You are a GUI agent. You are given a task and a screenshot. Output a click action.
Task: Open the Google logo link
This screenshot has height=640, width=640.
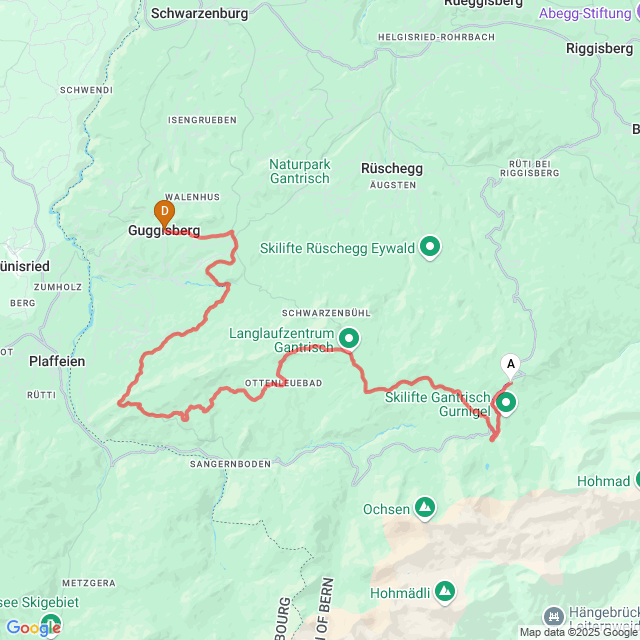click(33, 628)
